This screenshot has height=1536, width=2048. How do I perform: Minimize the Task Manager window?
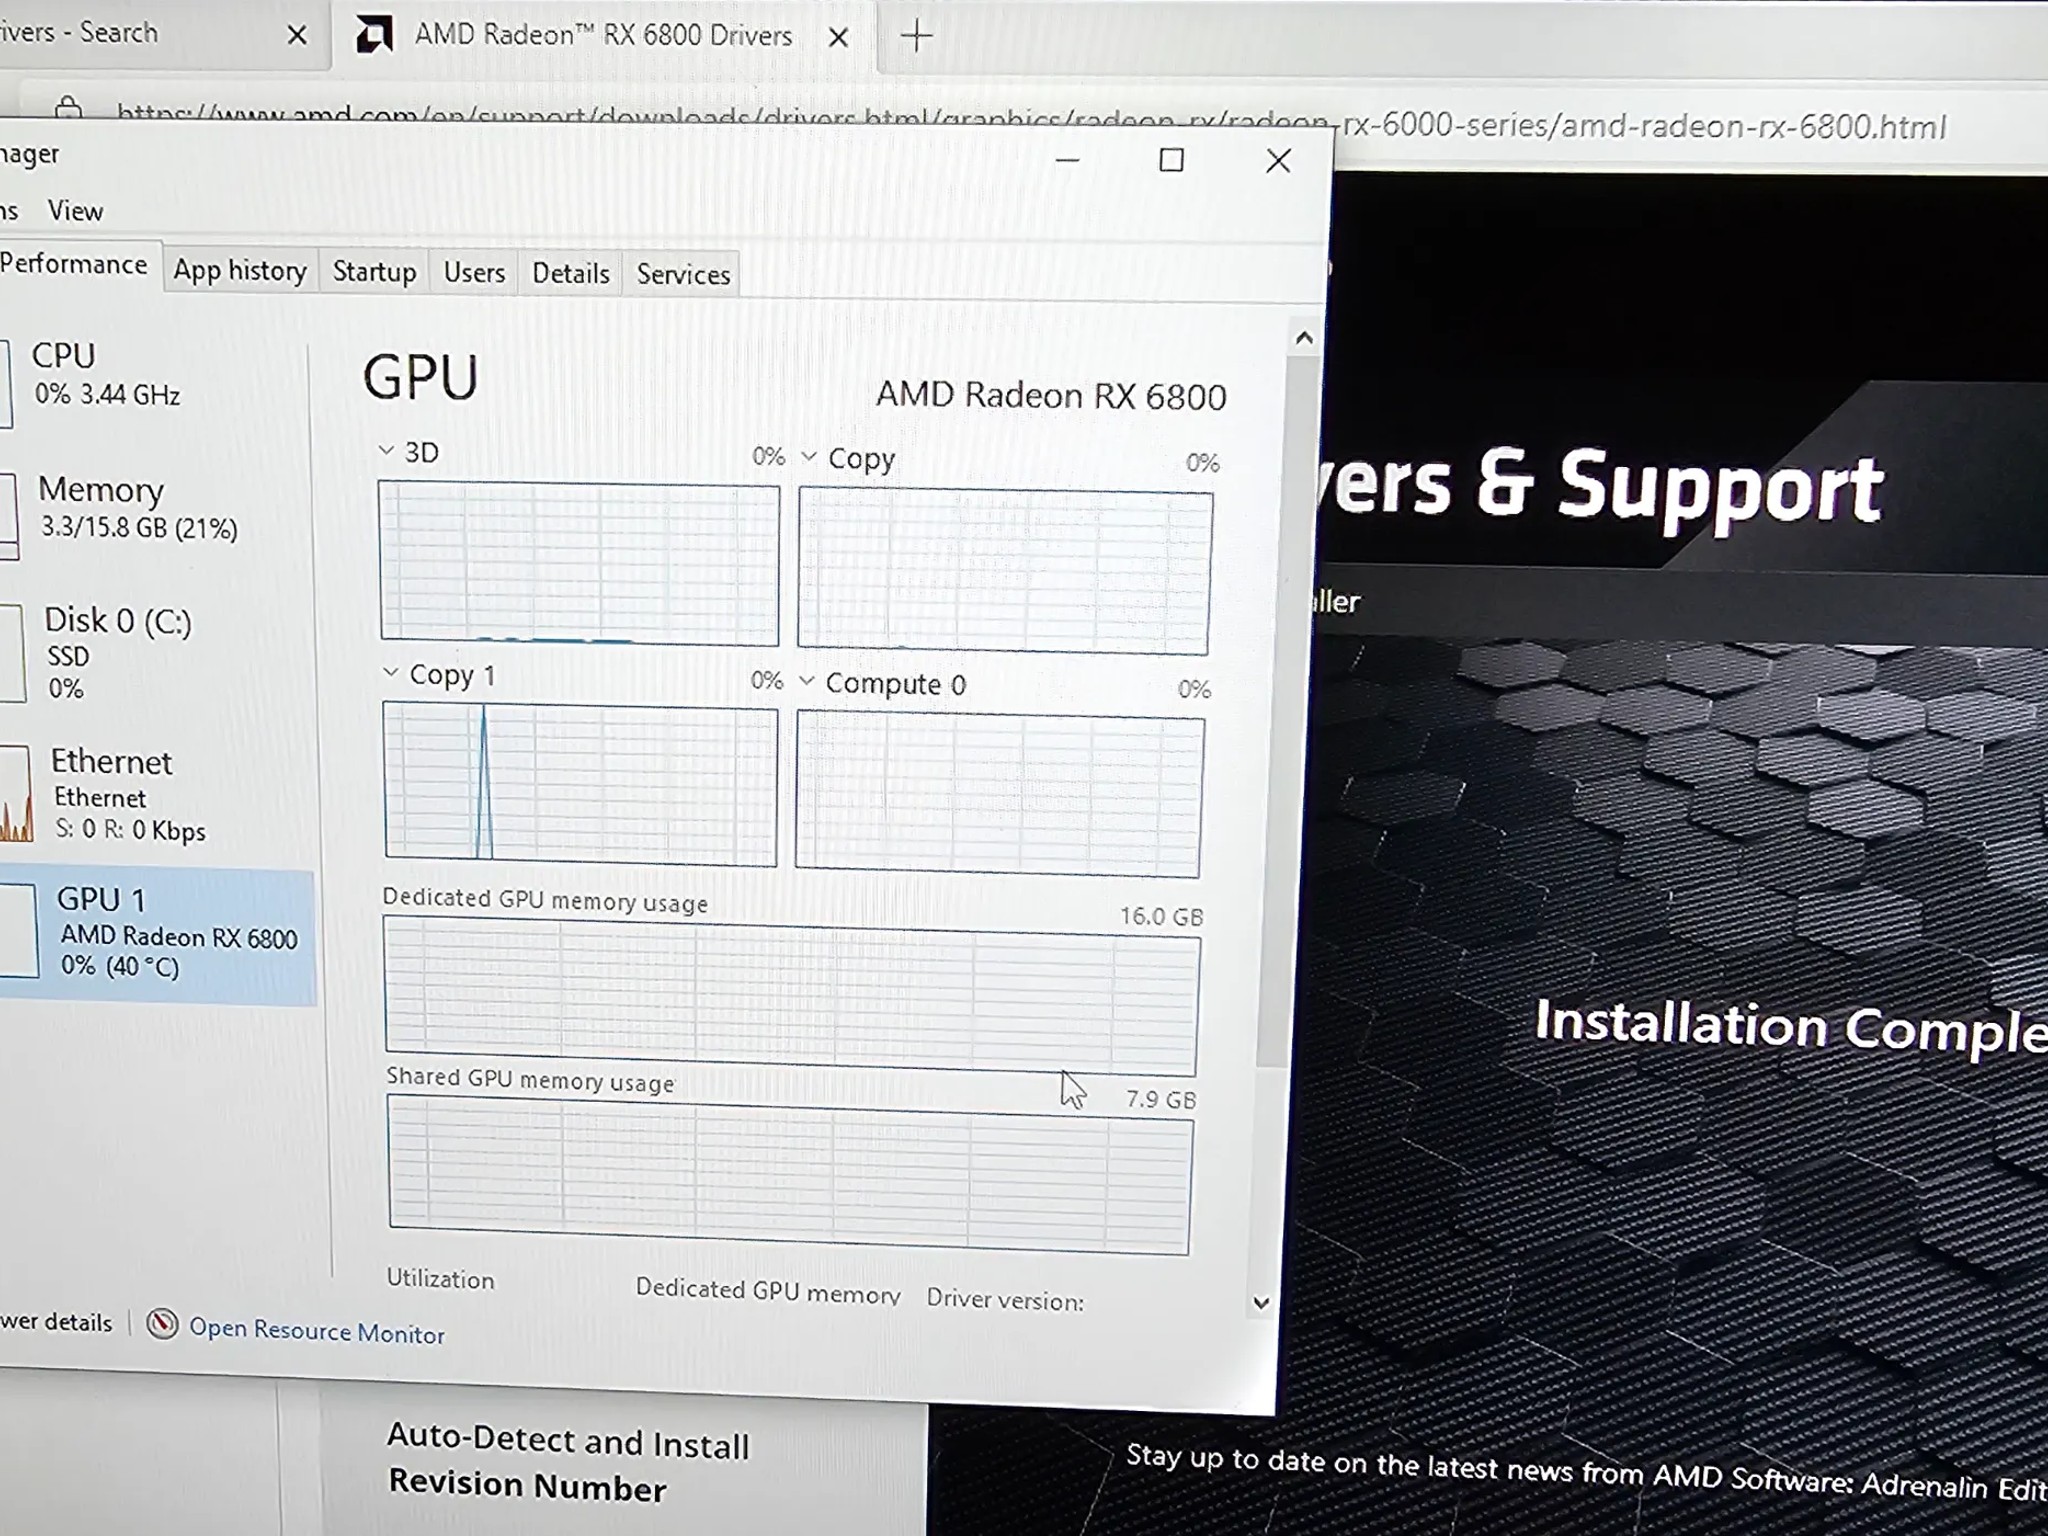click(x=1067, y=160)
